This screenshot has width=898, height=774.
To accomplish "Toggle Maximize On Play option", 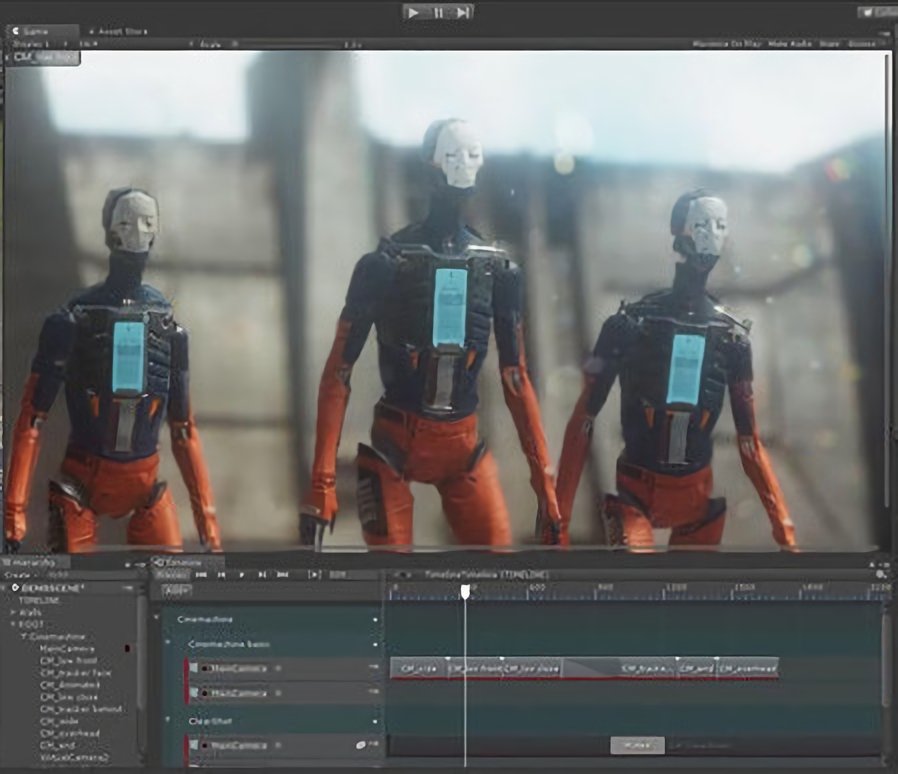I will [x=729, y=44].
